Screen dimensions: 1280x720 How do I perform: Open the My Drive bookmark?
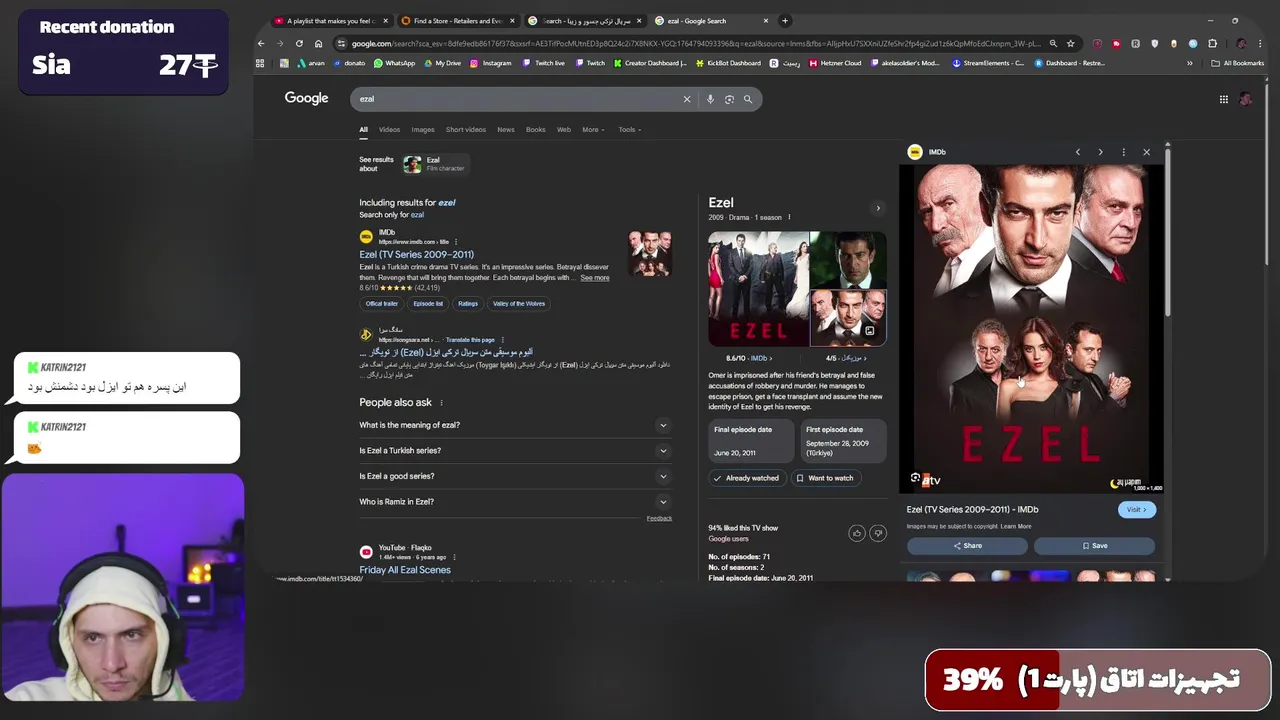[x=443, y=63]
